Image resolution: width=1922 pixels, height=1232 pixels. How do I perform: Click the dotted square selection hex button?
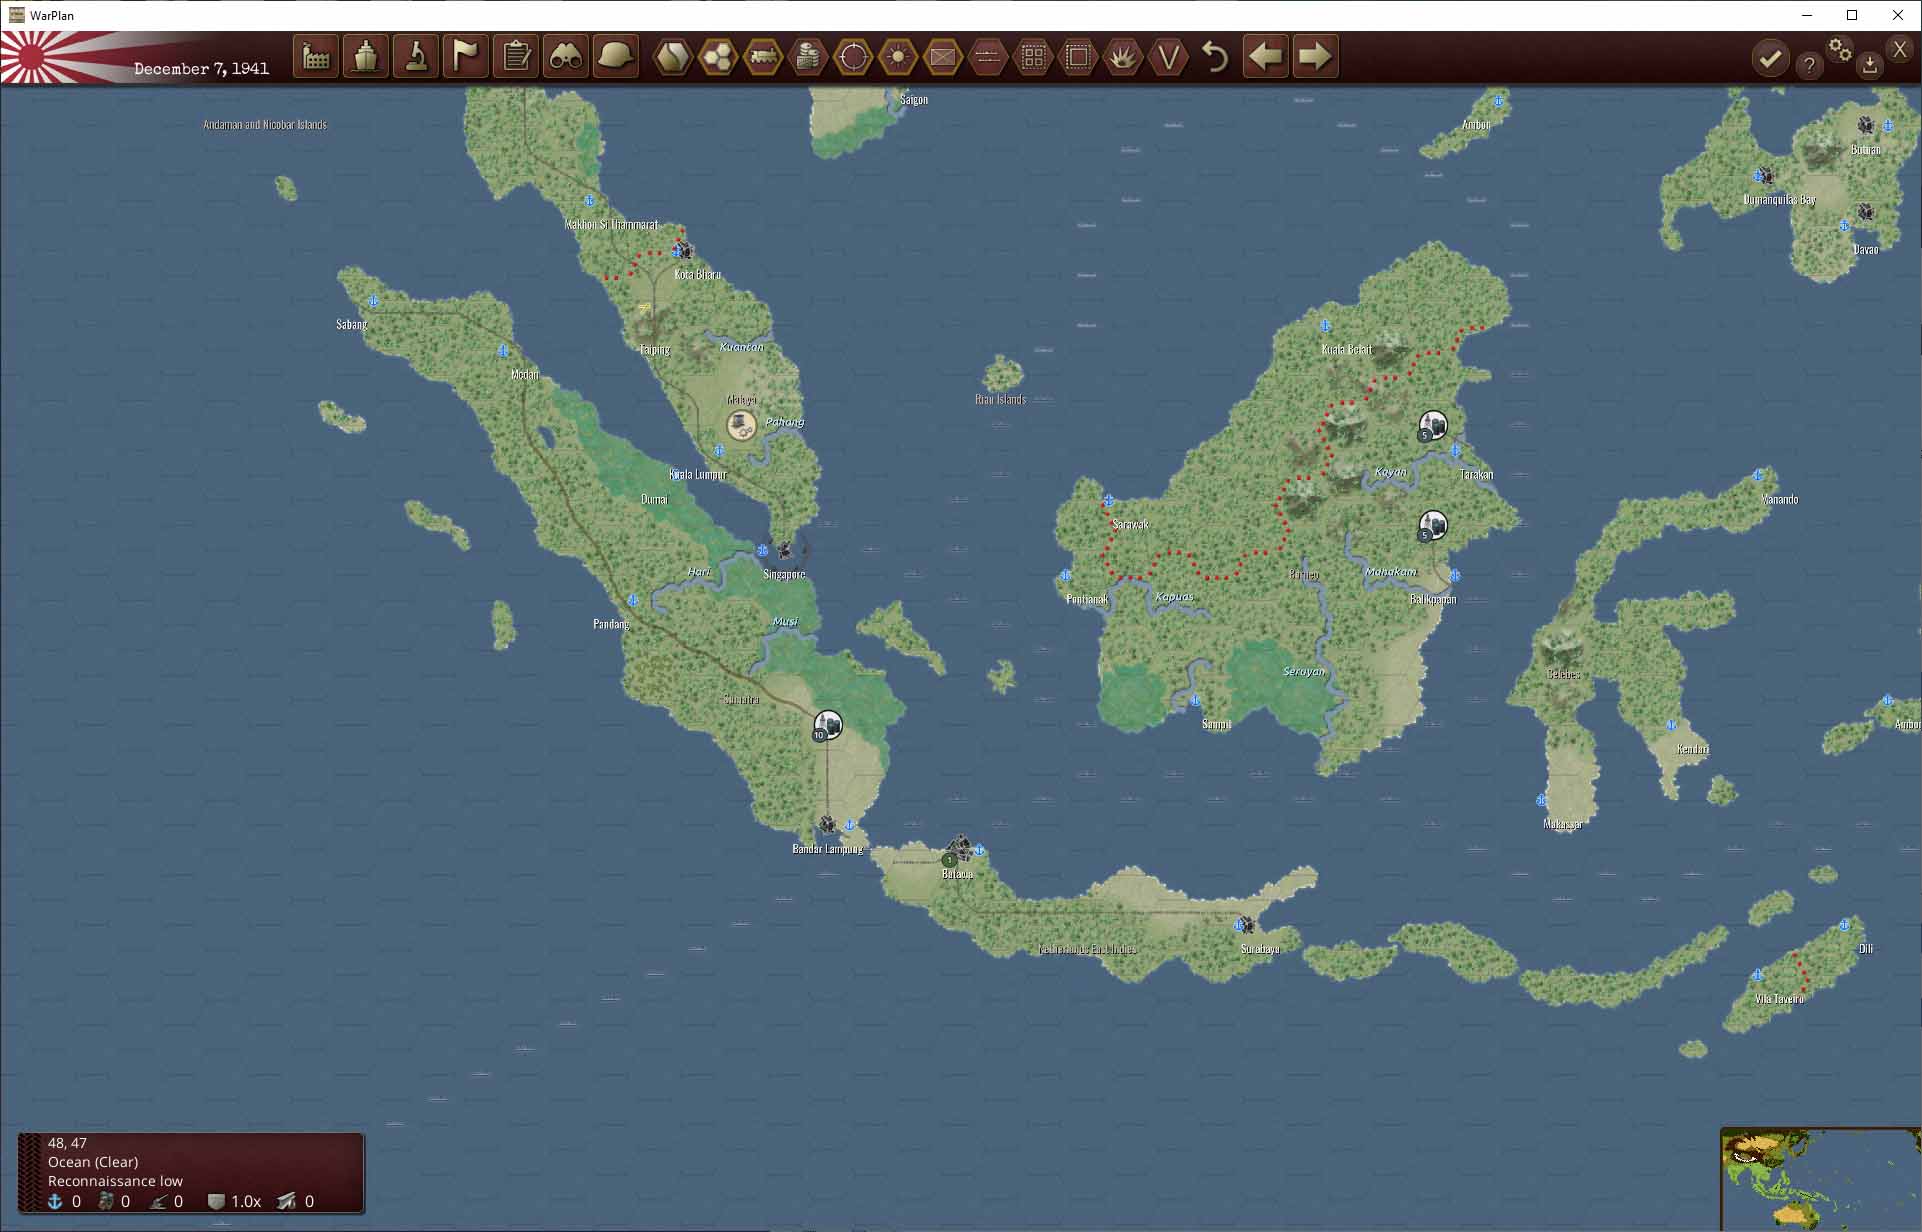coord(1078,57)
